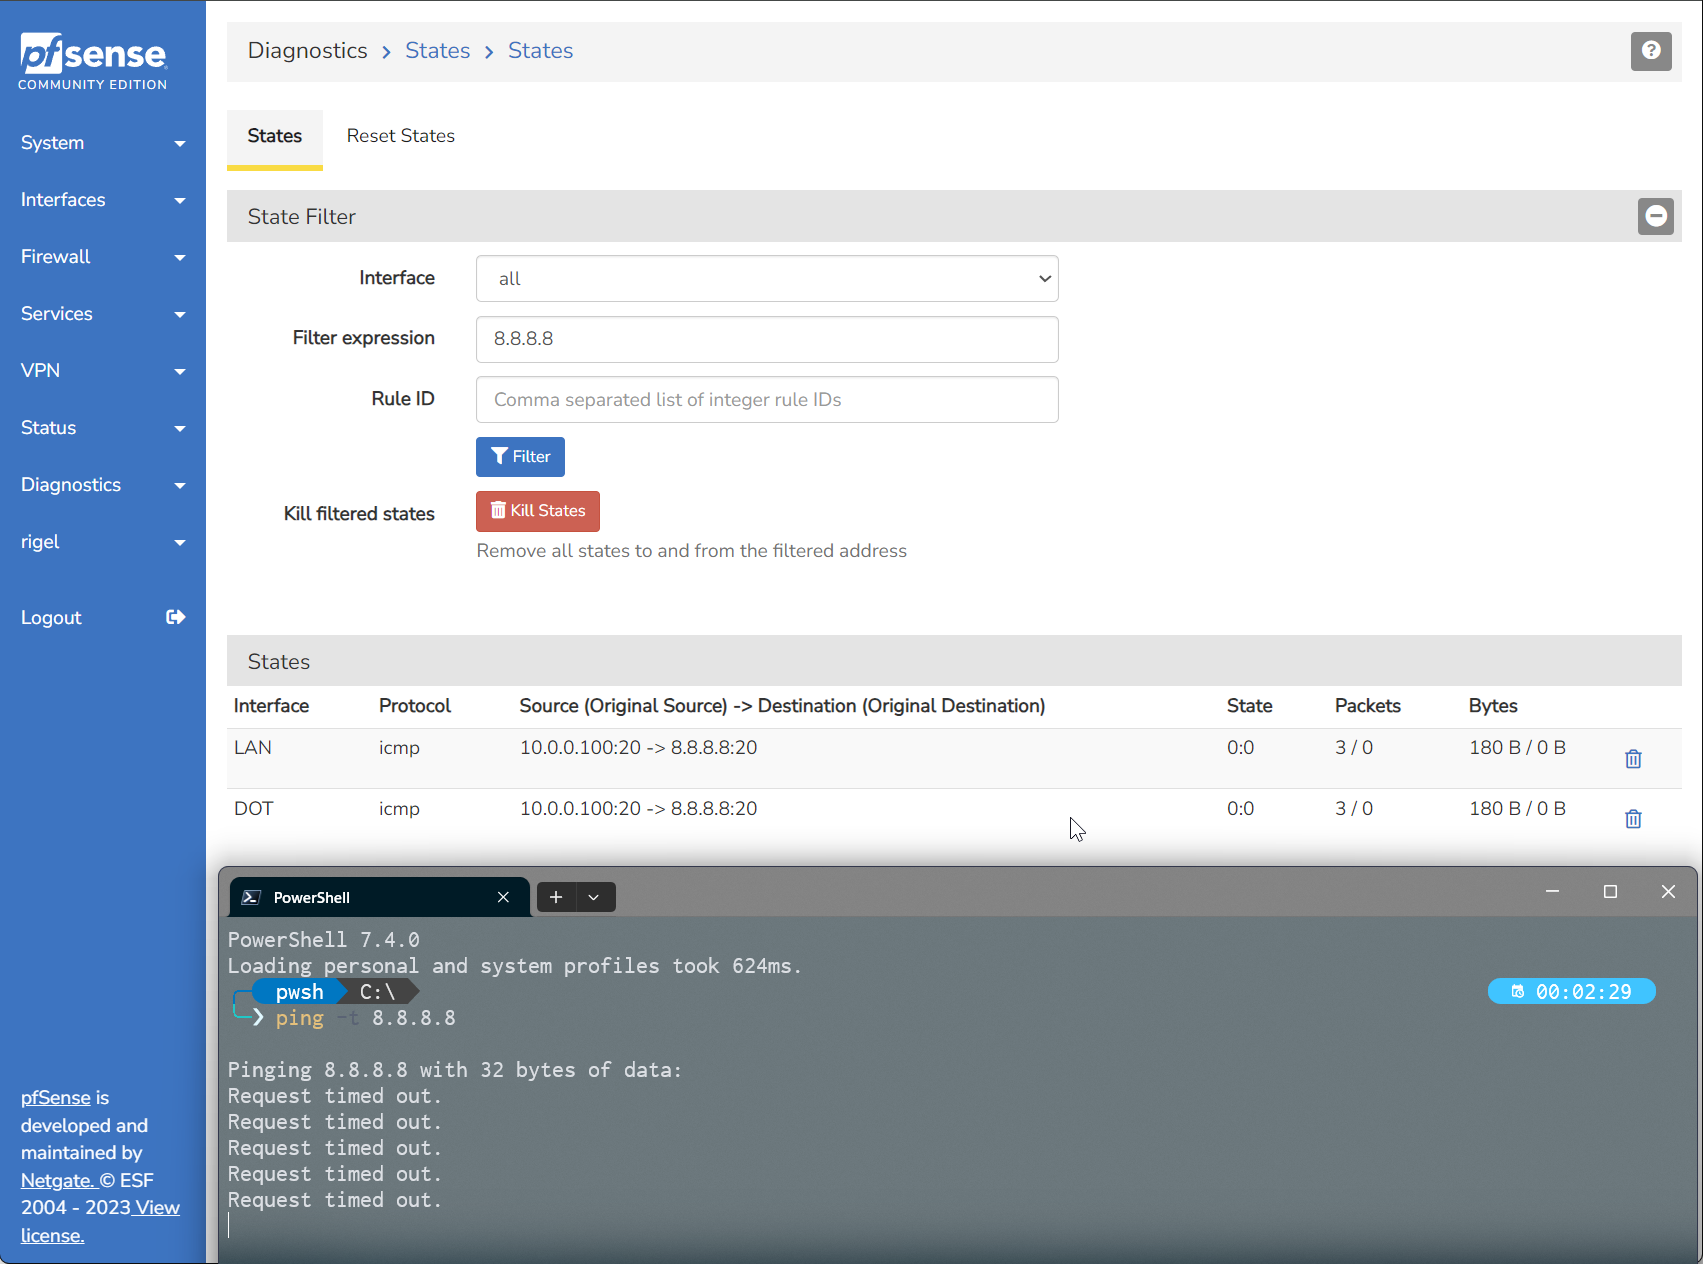1703x1264 pixels.
Task: Click the pwsh prompt segment in terminal
Action: coord(299,992)
